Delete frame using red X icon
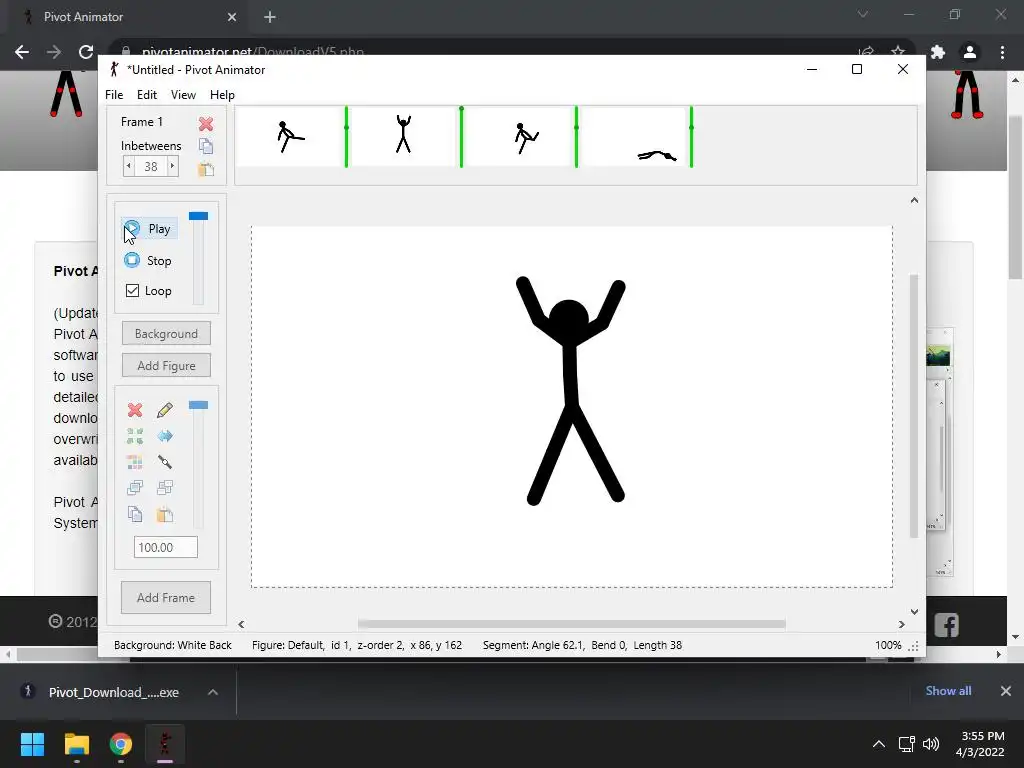 (206, 123)
